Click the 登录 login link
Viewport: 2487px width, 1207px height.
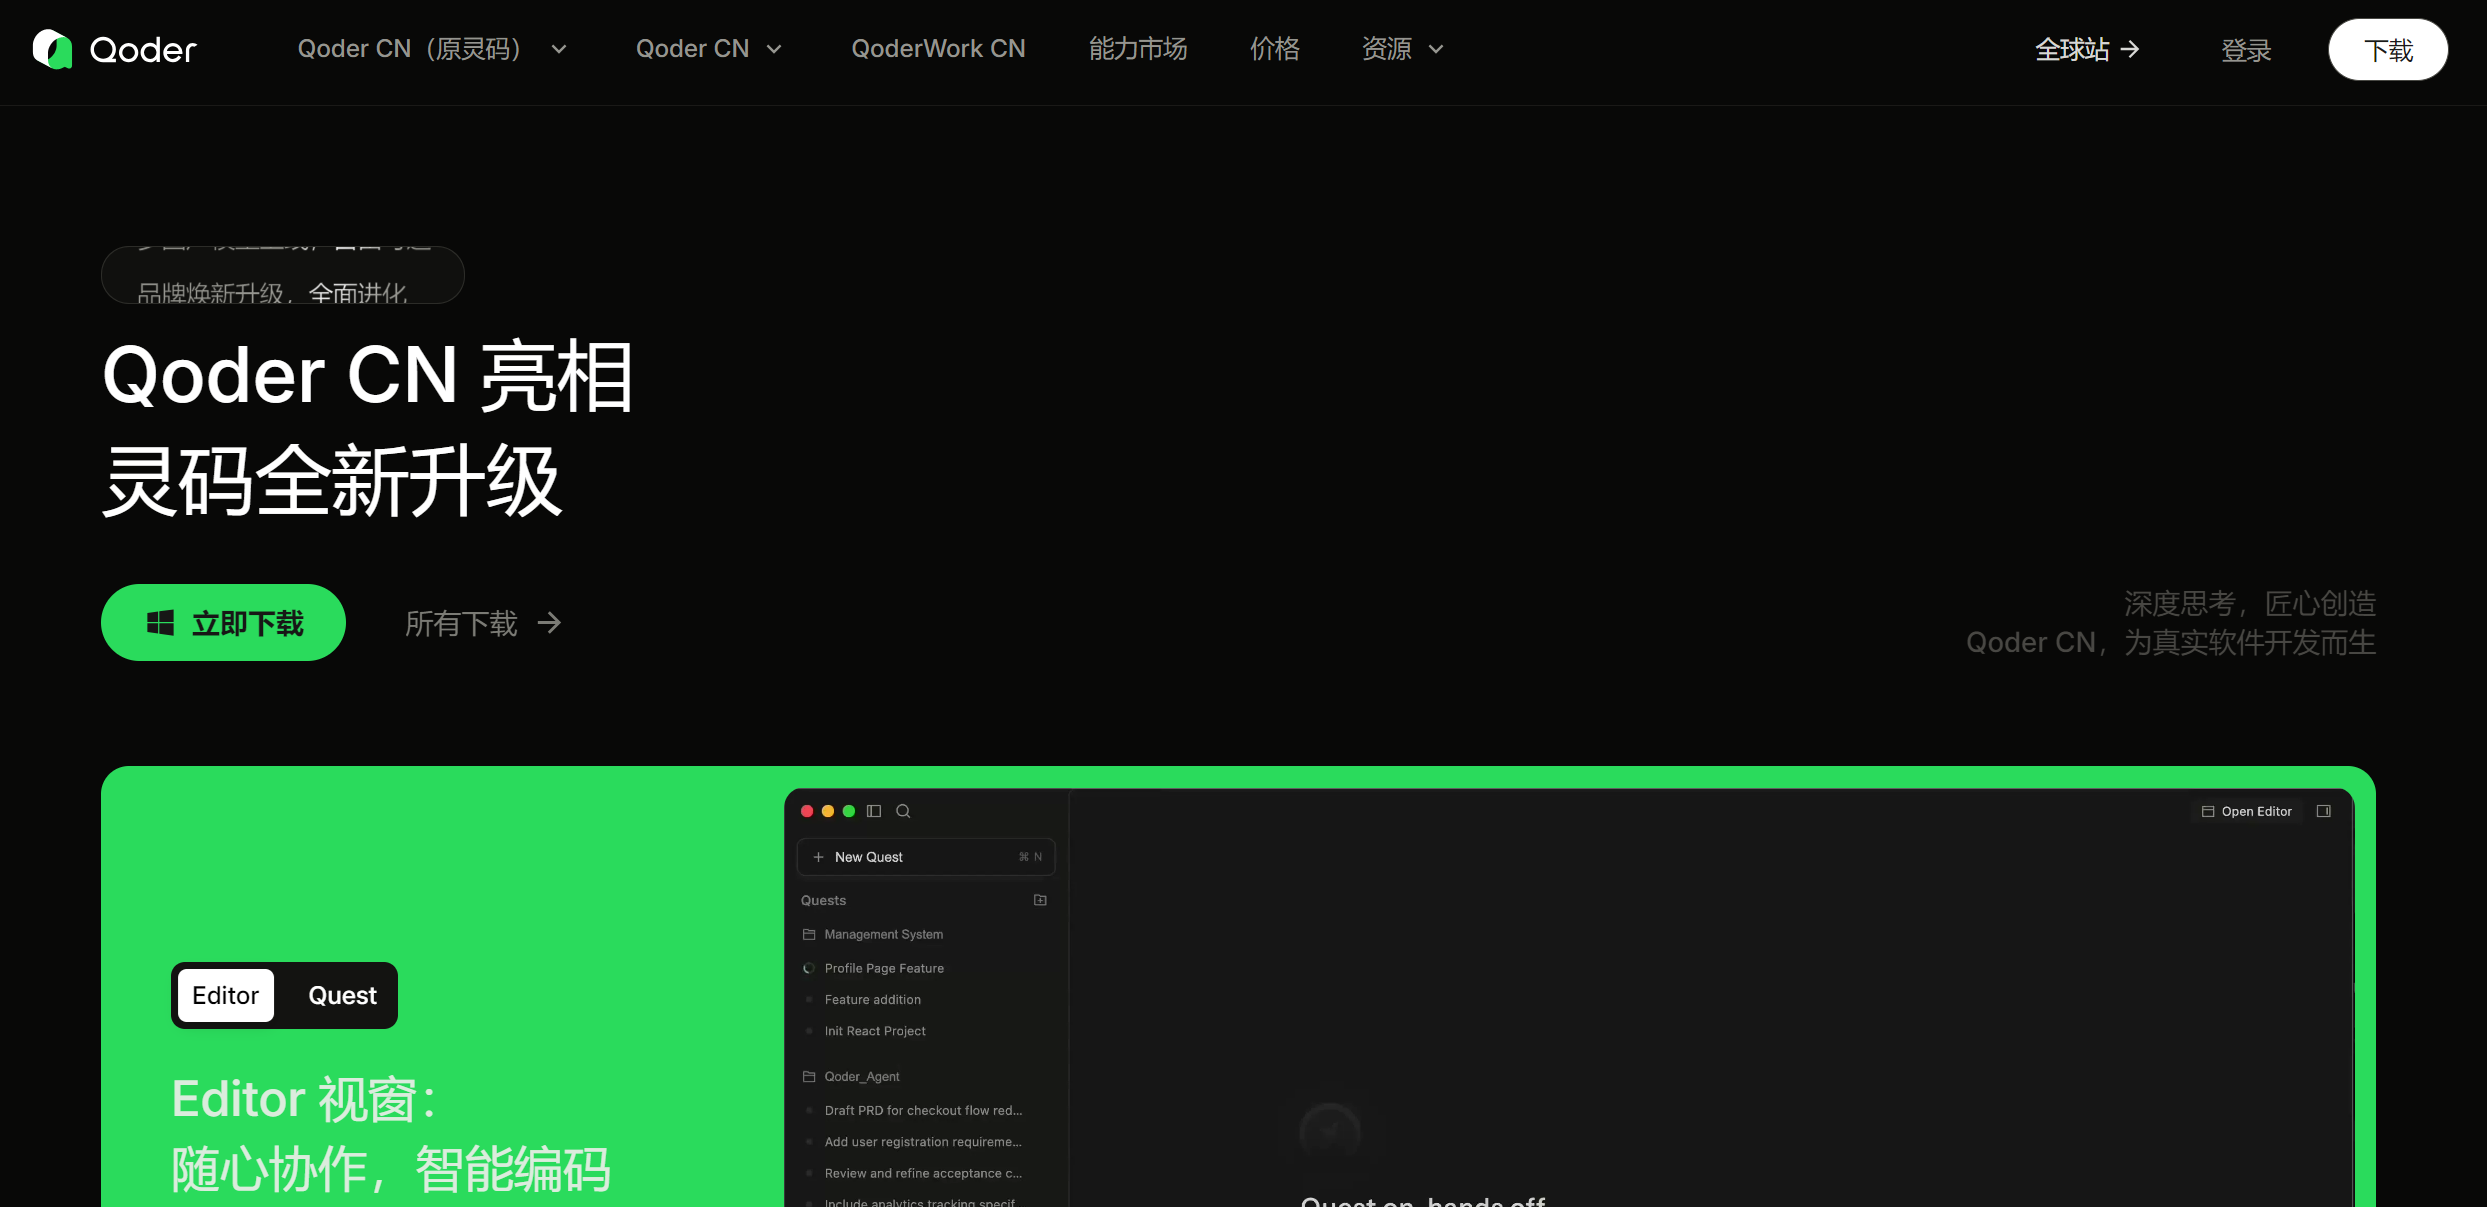pyautogui.click(x=2246, y=50)
